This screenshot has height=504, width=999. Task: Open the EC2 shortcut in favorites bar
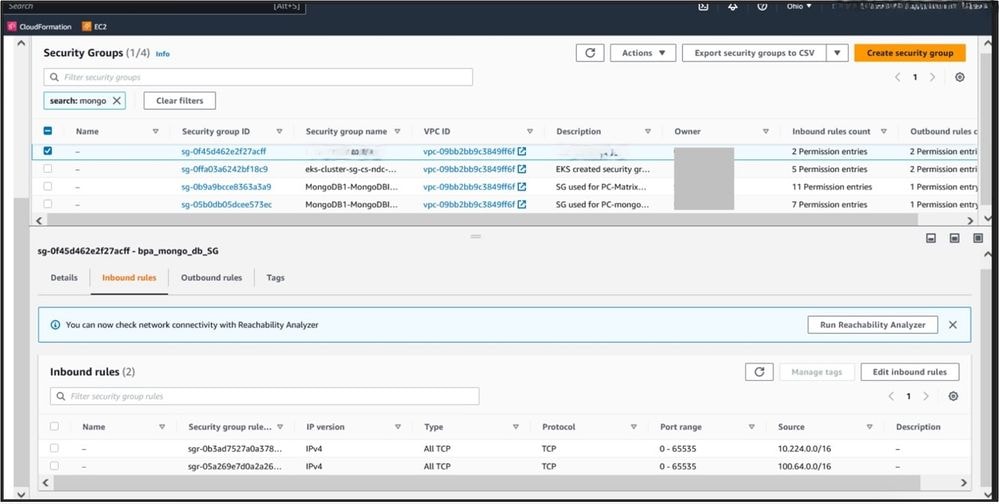tap(94, 27)
